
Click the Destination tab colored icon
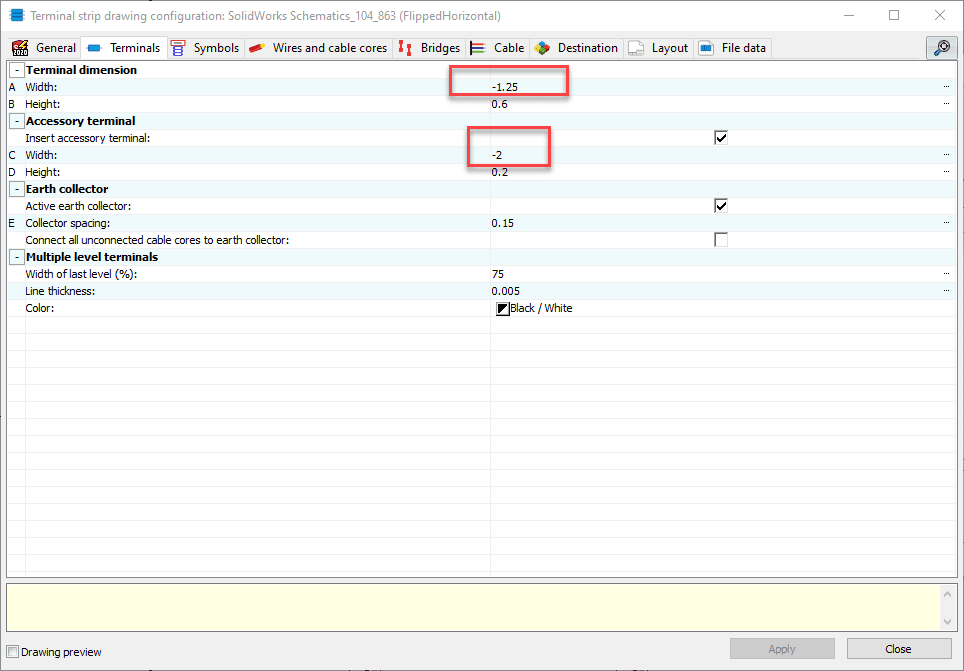[542, 48]
